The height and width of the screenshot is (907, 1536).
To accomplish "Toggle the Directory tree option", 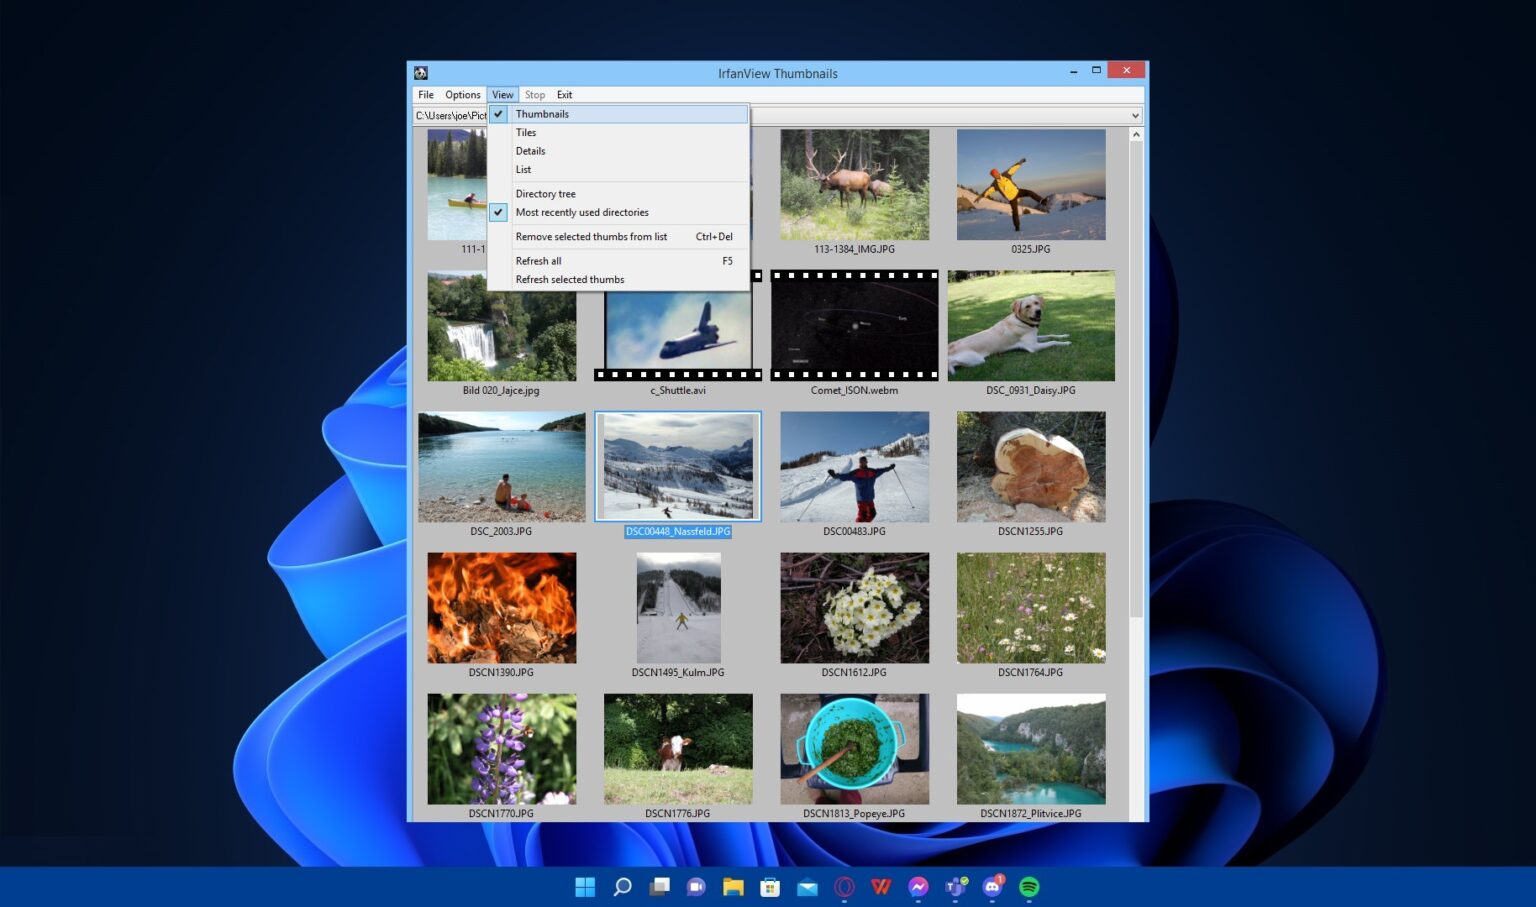I will 545,193.
